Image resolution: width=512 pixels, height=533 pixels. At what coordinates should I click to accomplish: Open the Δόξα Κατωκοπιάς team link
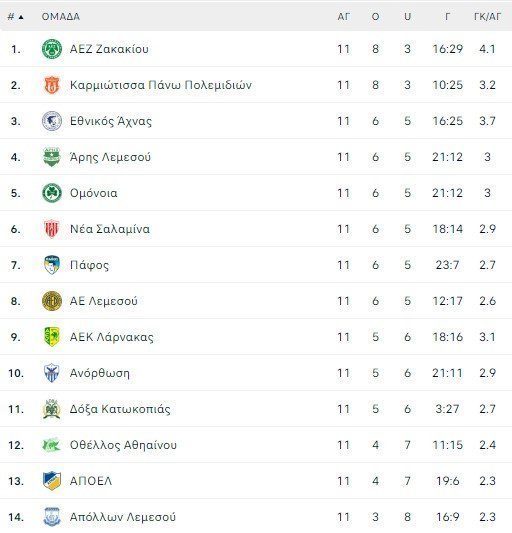pyautogui.click(x=120, y=409)
